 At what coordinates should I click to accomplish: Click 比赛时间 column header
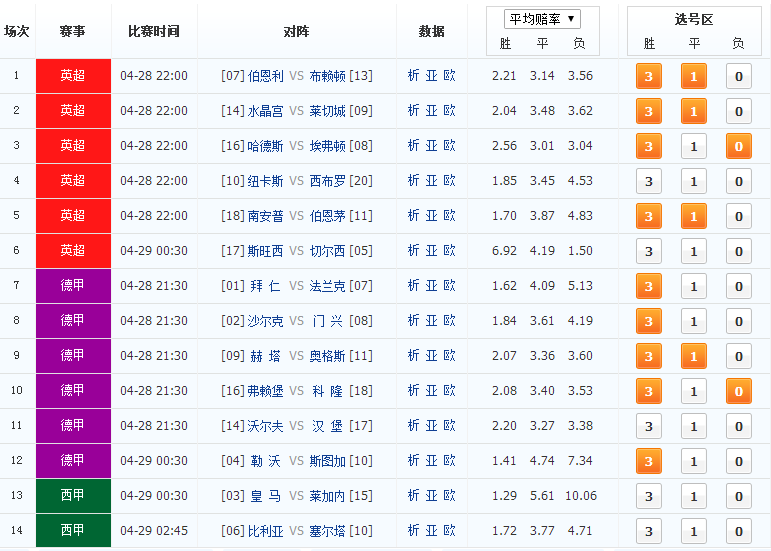coord(154,31)
